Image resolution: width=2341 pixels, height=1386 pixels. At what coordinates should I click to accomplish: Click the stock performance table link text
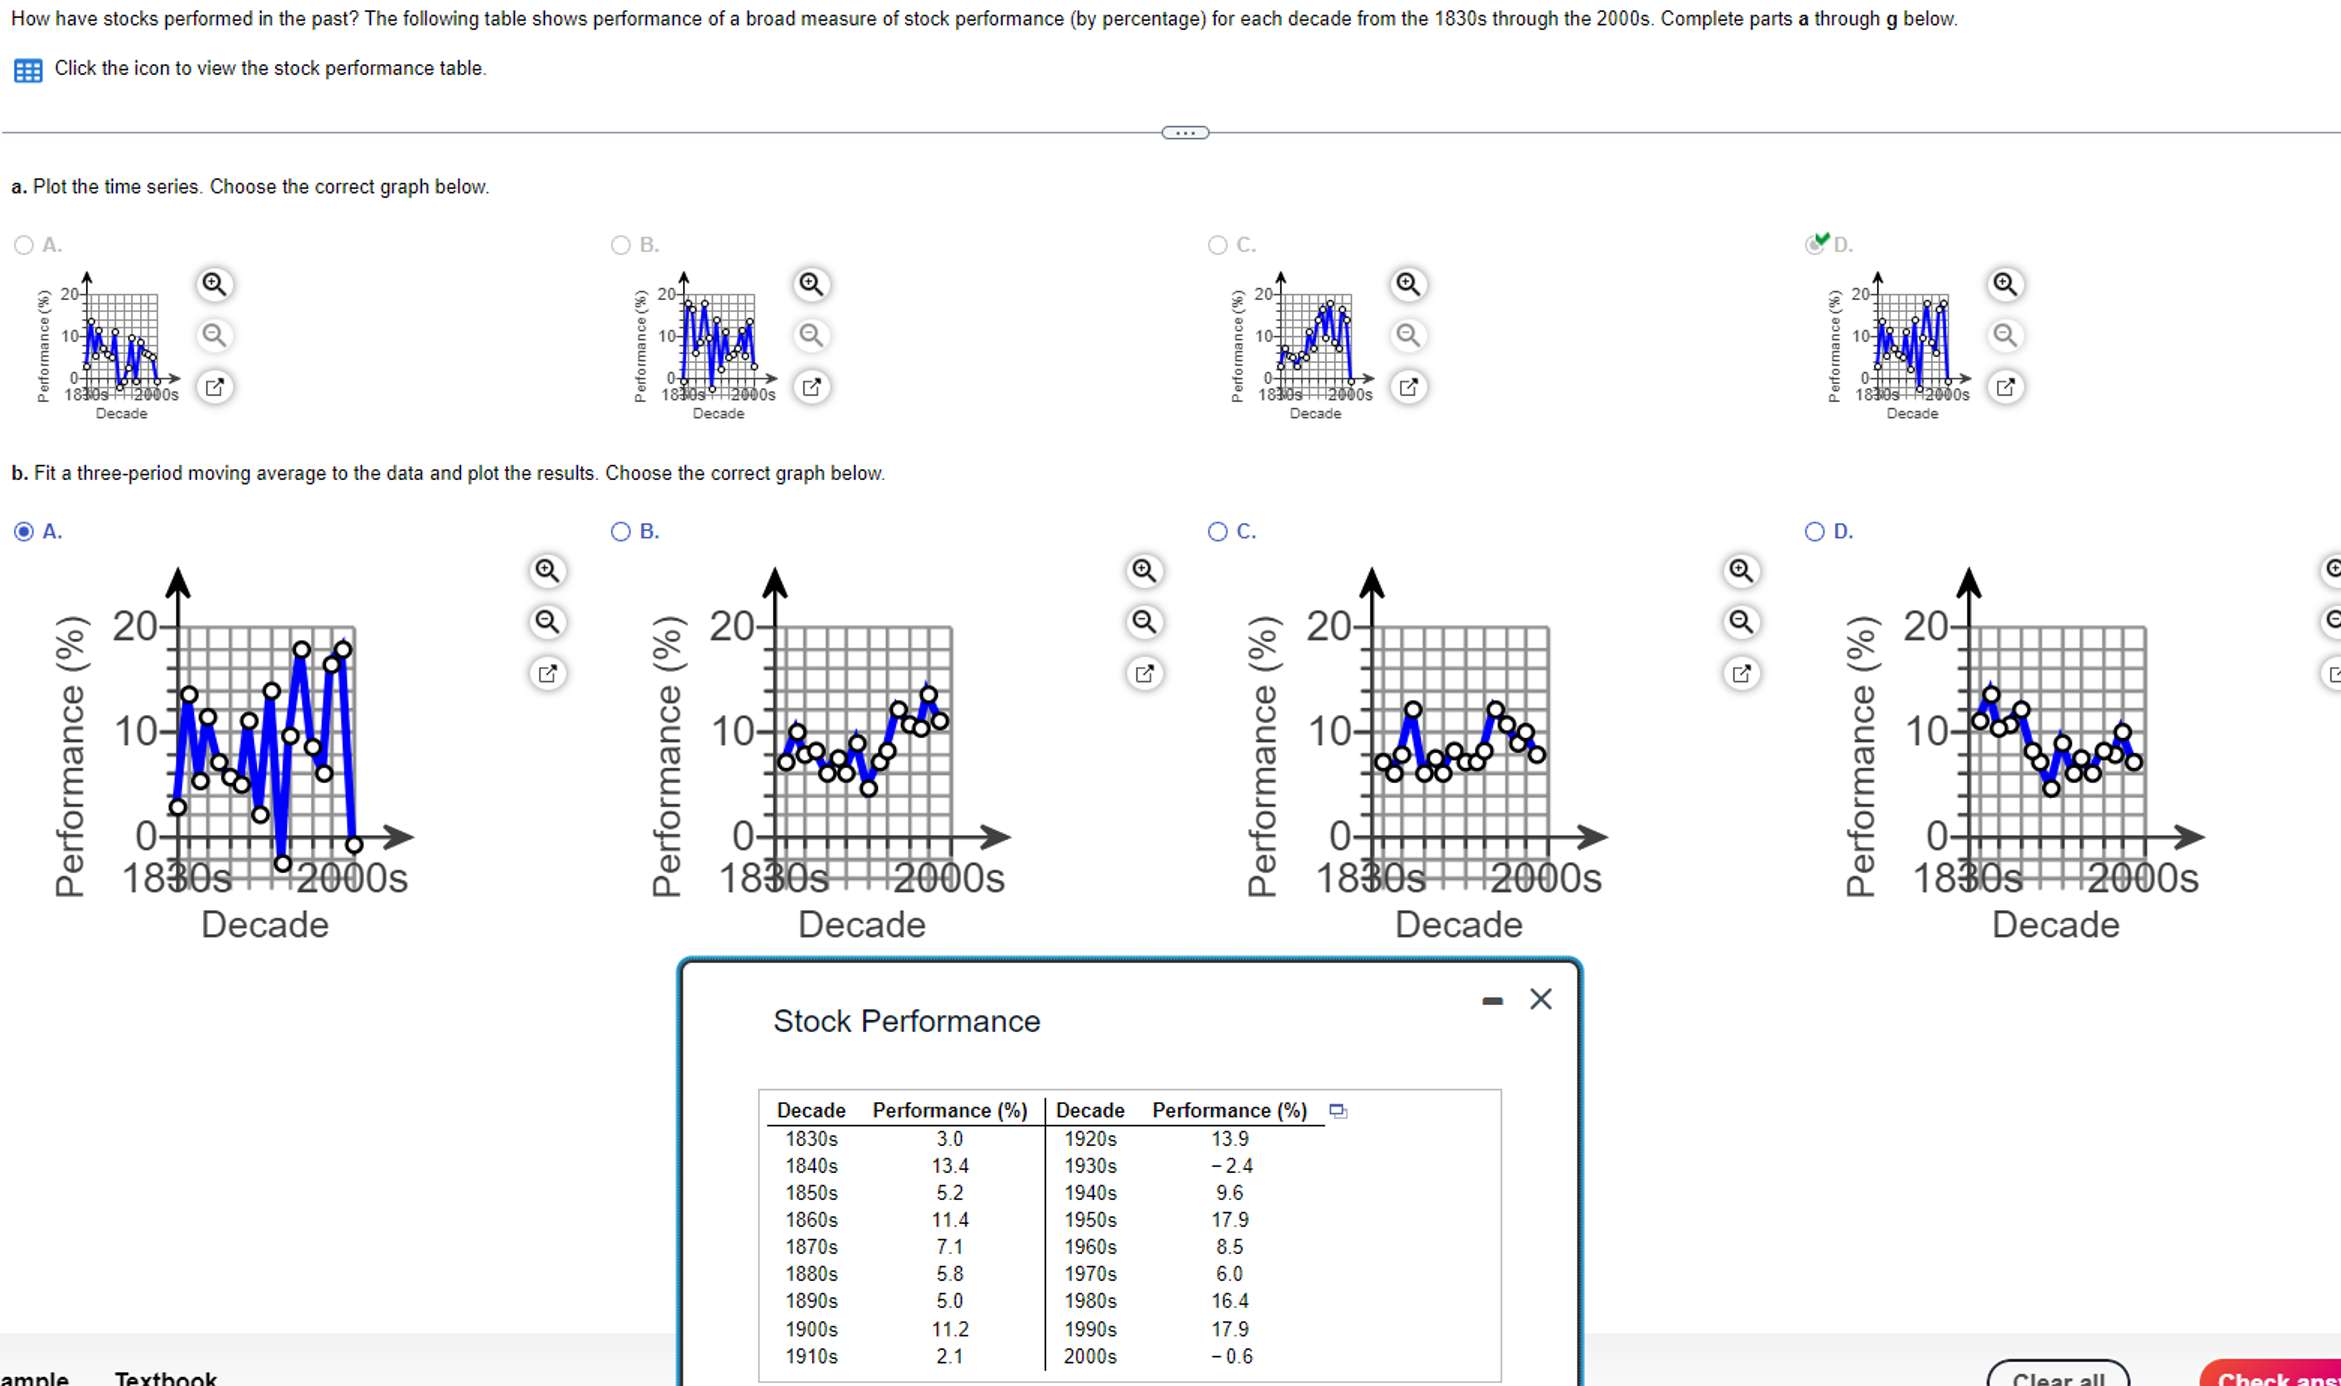tap(270, 69)
